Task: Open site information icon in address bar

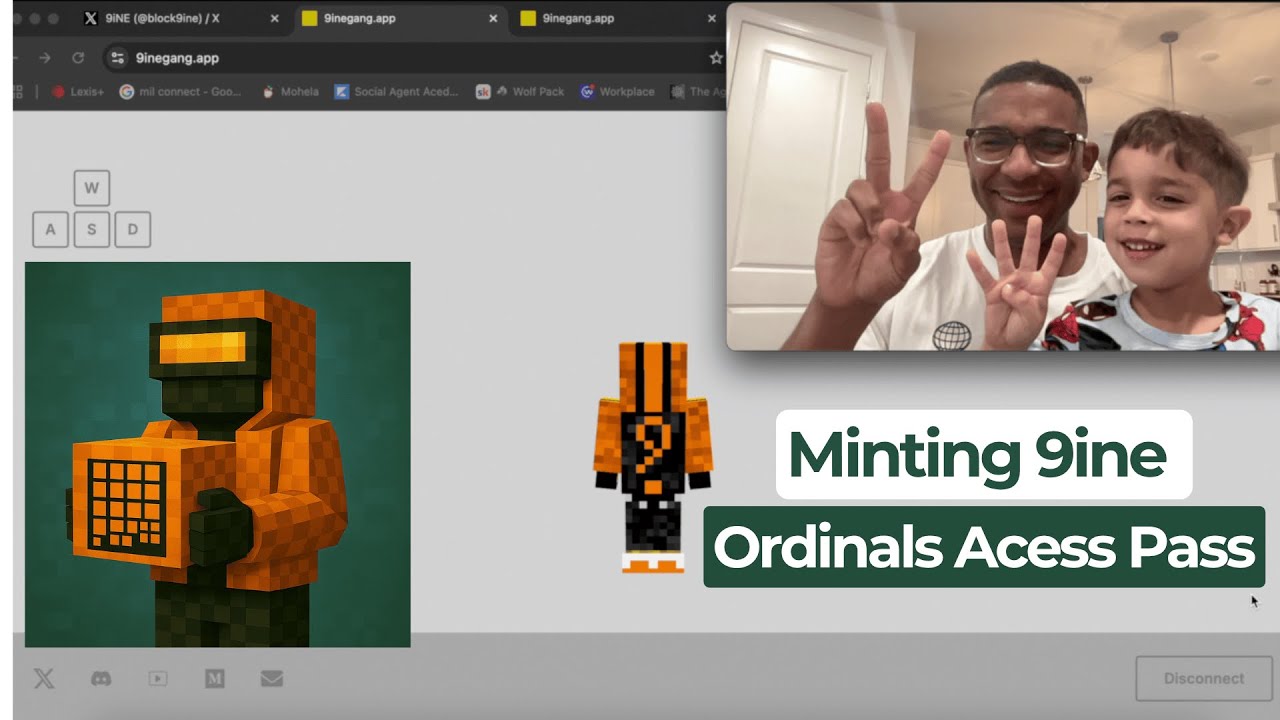Action: pos(118,58)
